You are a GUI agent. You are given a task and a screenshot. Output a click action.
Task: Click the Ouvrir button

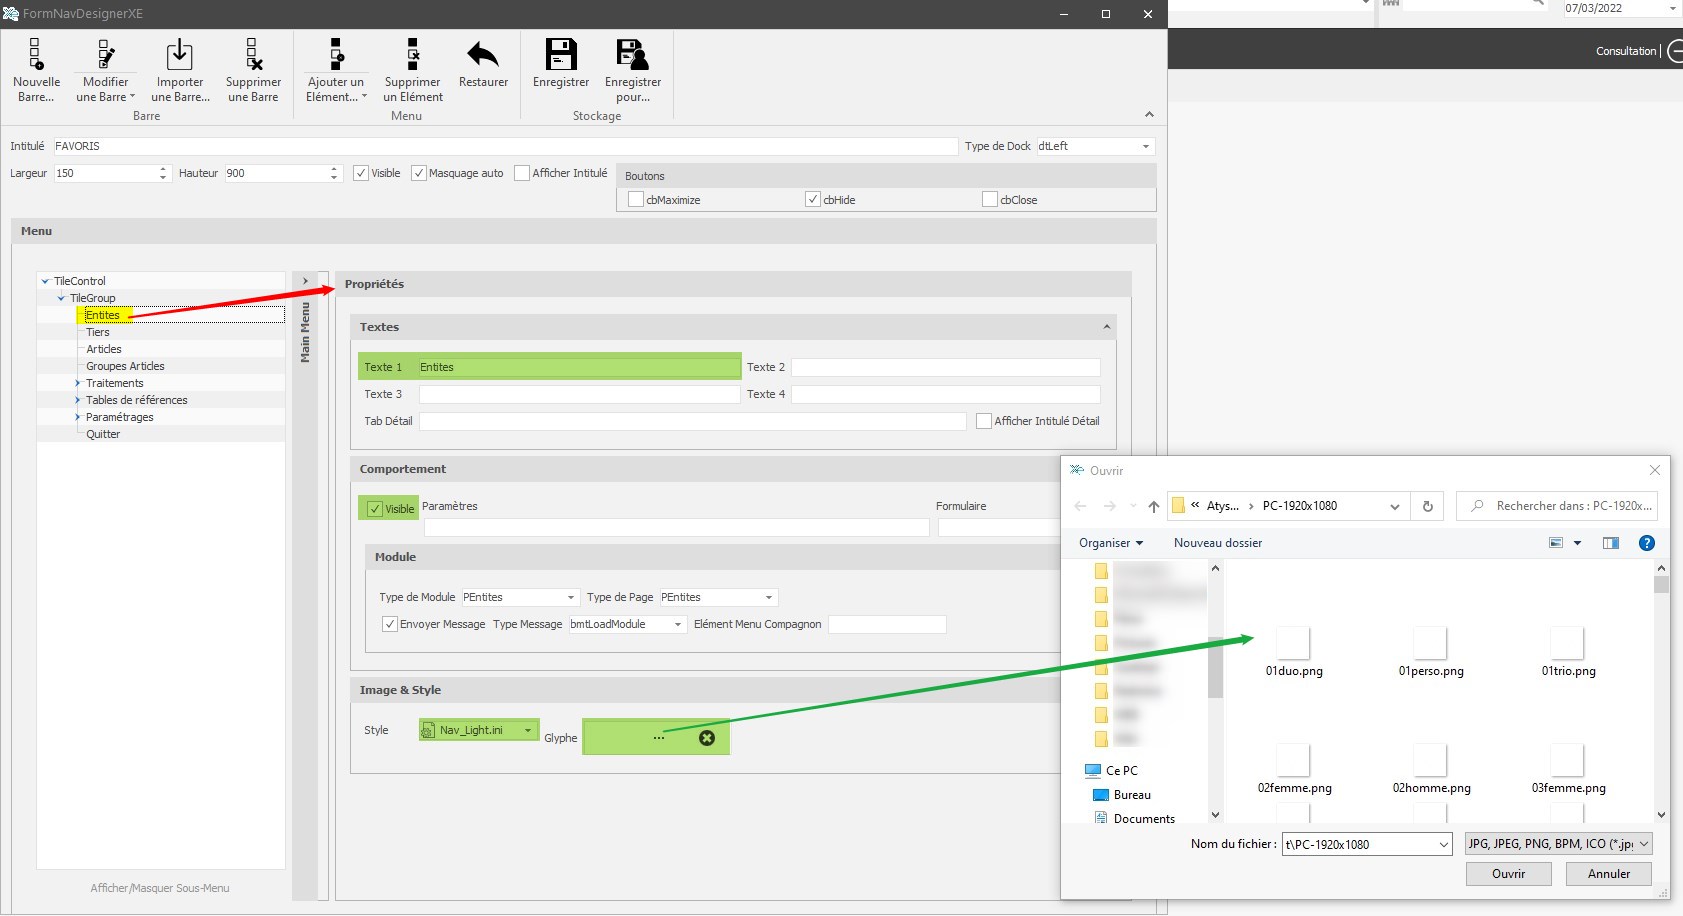(1508, 874)
